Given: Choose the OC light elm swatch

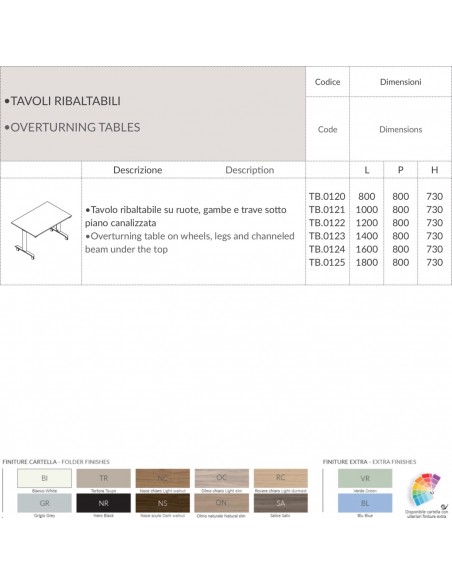Looking at the screenshot, I should pos(222,478).
